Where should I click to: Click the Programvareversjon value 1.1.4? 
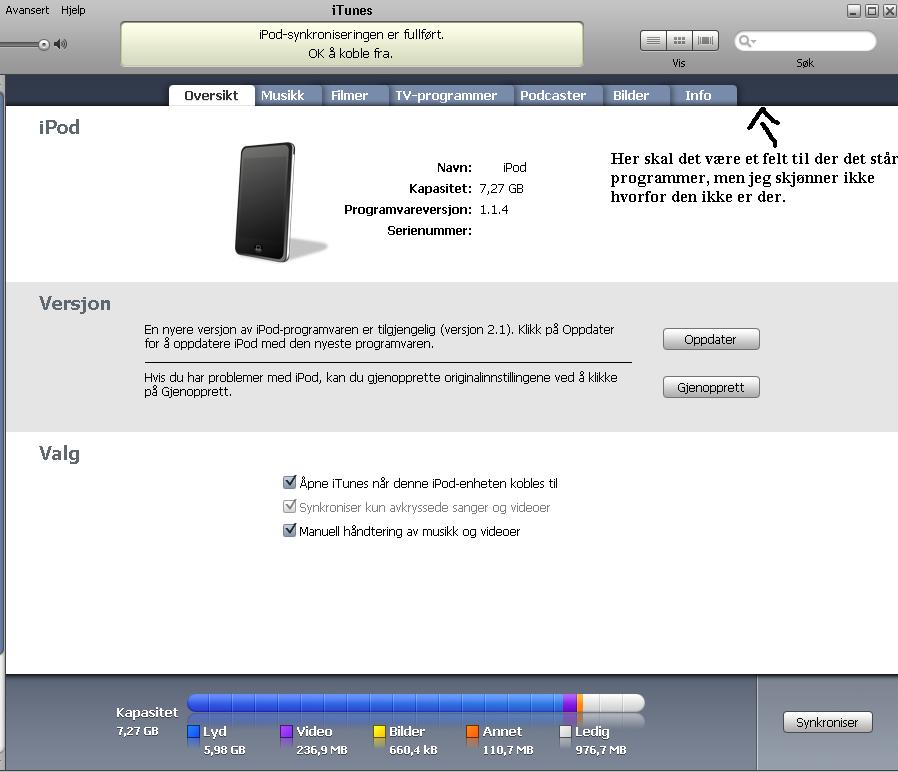pos(494,210)
